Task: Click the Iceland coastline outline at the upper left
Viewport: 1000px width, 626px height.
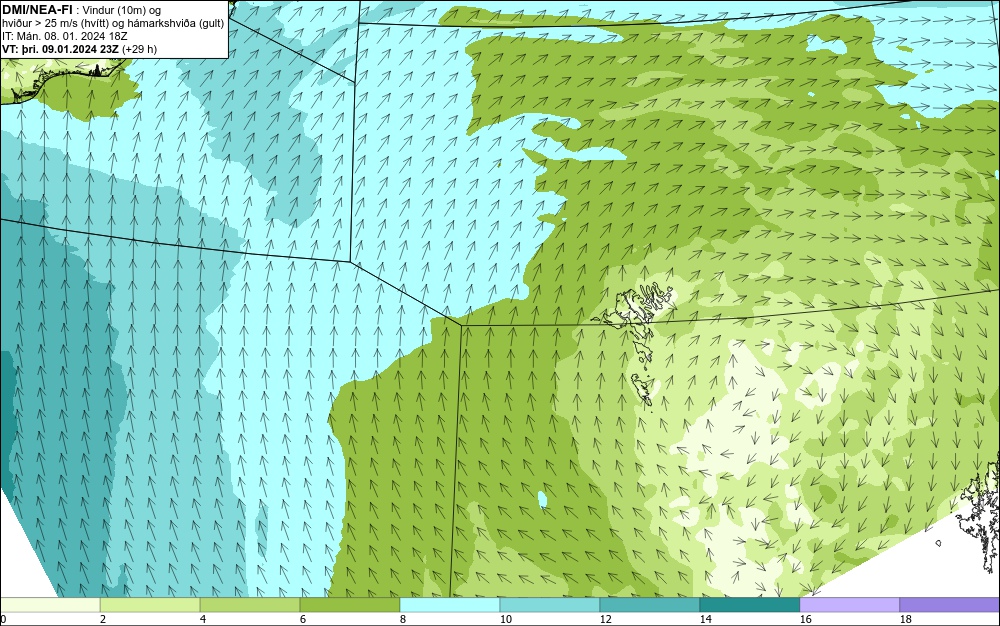Action: [61, 81]
